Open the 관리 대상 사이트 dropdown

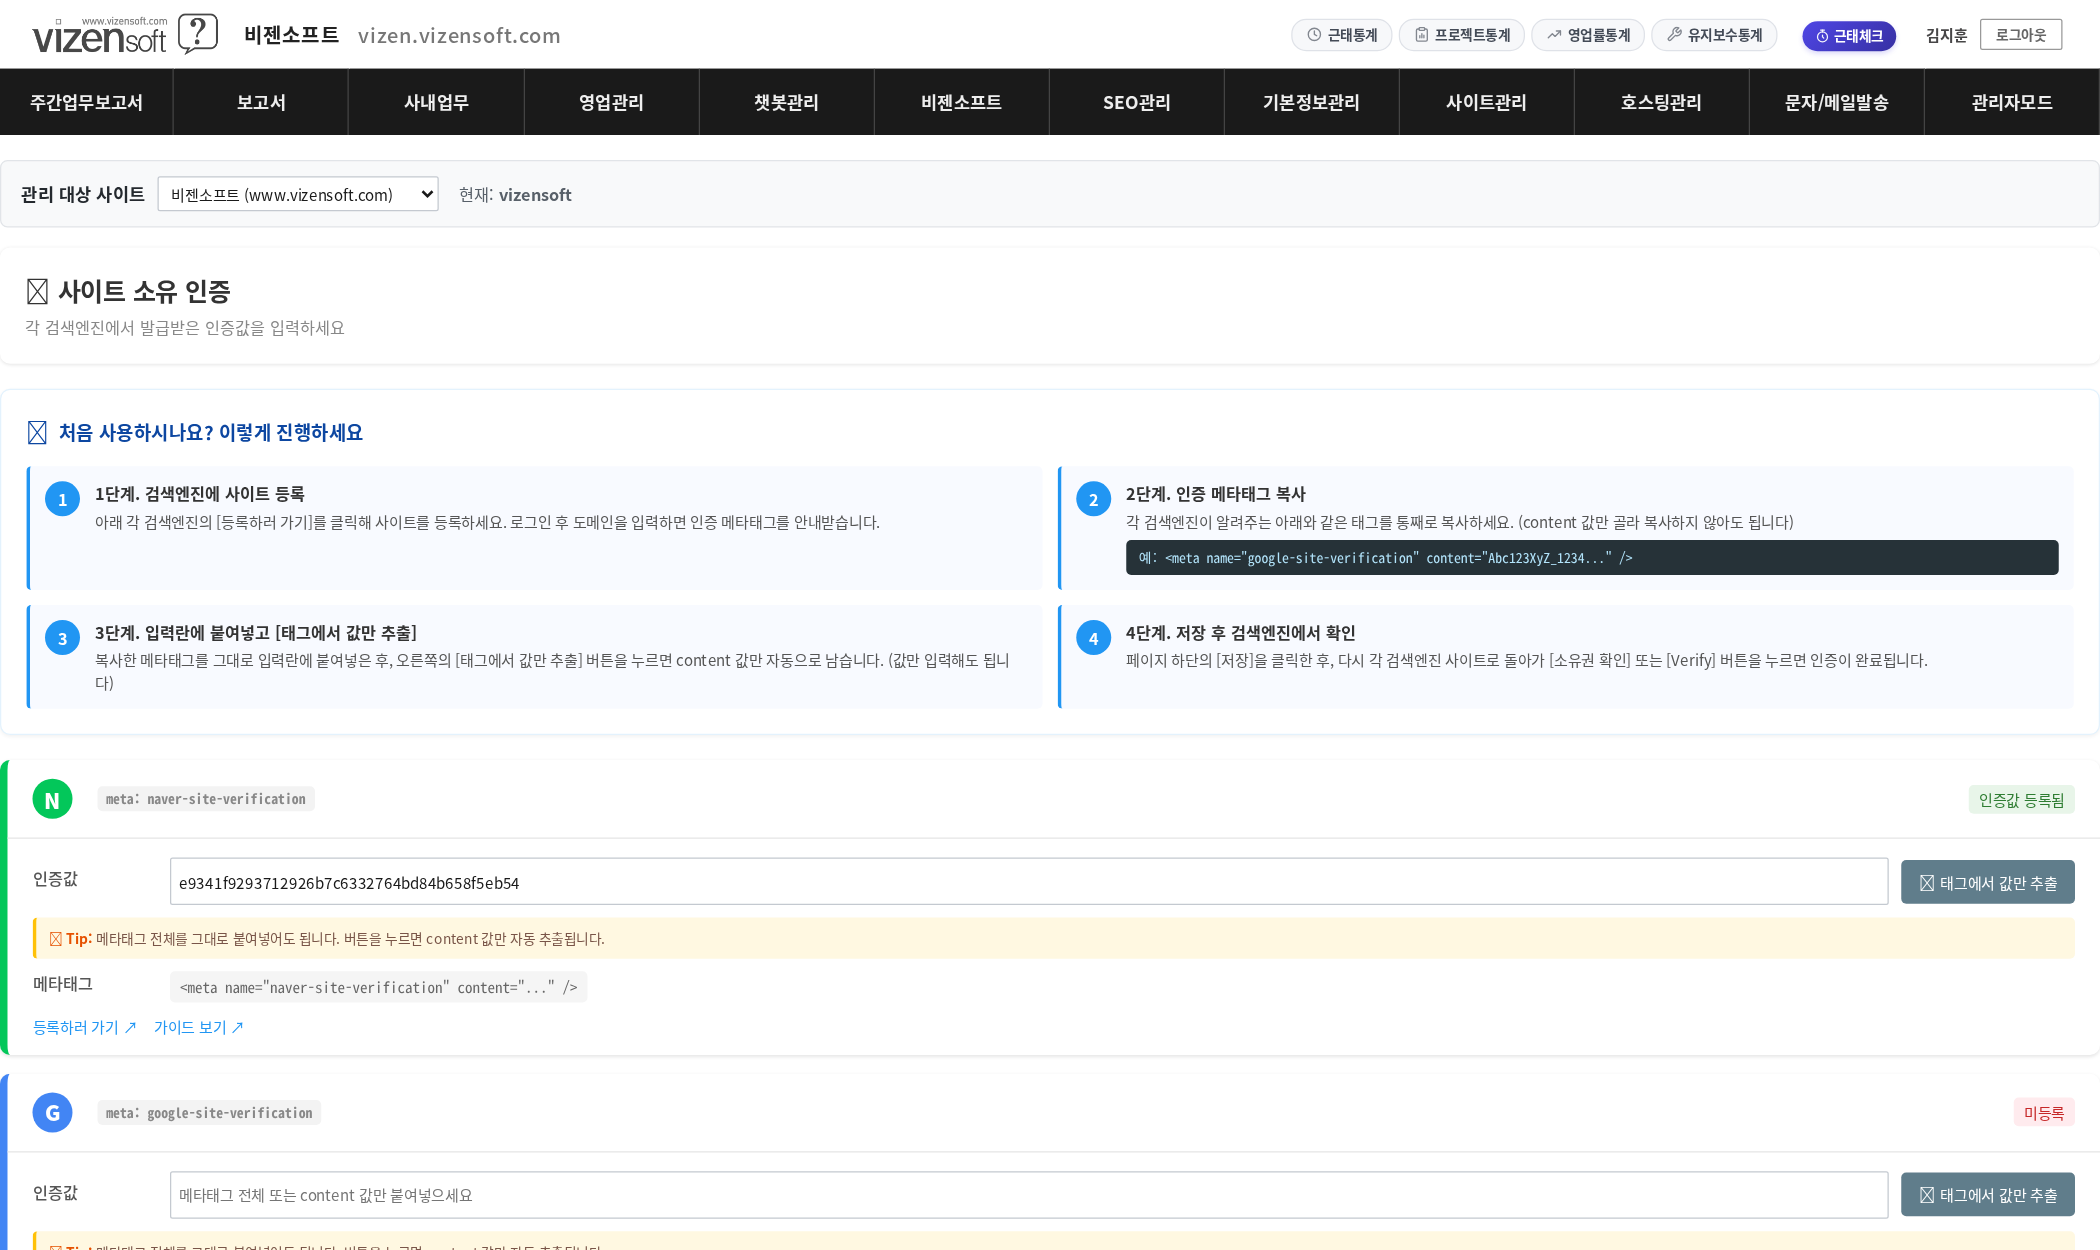coord(298,194)
